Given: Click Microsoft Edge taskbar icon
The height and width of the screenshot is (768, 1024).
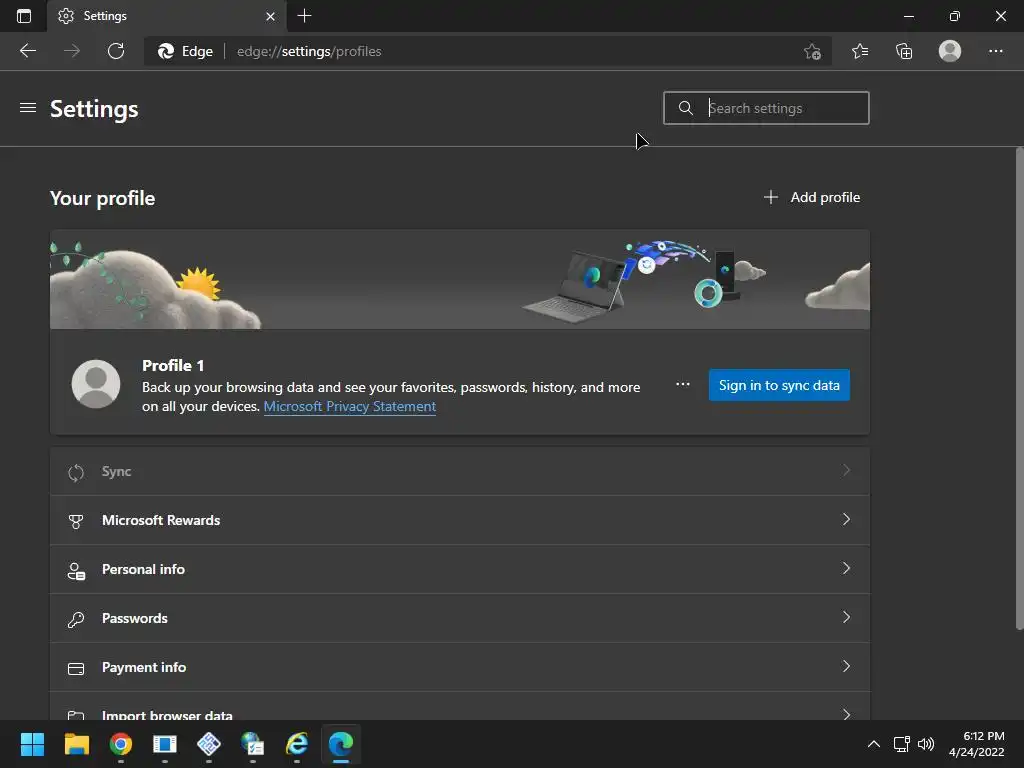Looking at the screenshot, I should point(341,744).
